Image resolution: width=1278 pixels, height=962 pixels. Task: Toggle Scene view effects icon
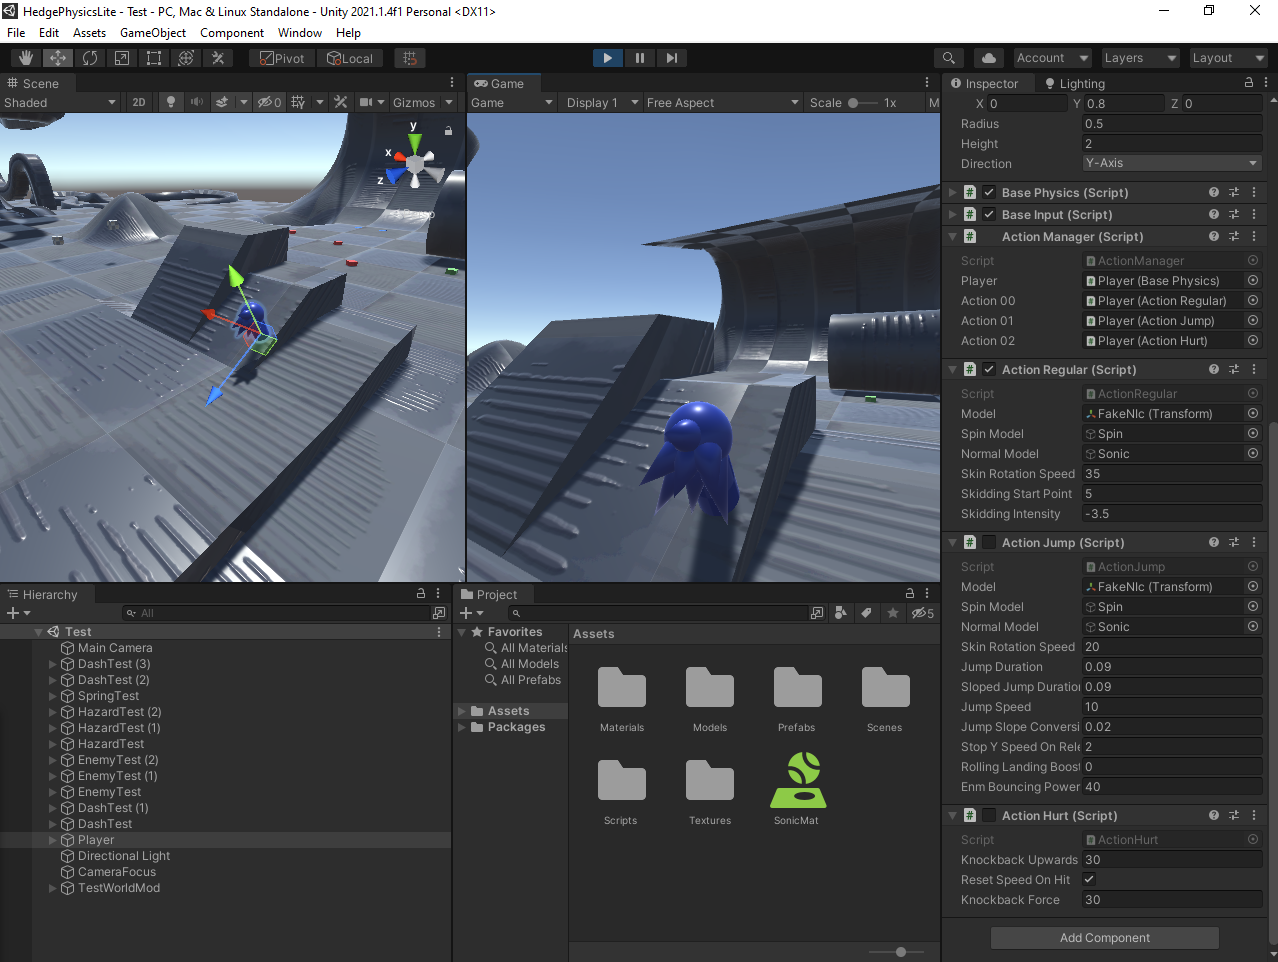coord(222,102)
